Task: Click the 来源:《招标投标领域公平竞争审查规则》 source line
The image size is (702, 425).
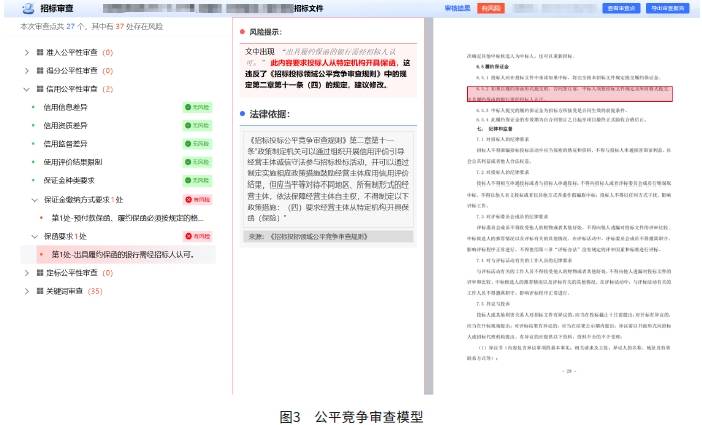Action: click(328, 236)
